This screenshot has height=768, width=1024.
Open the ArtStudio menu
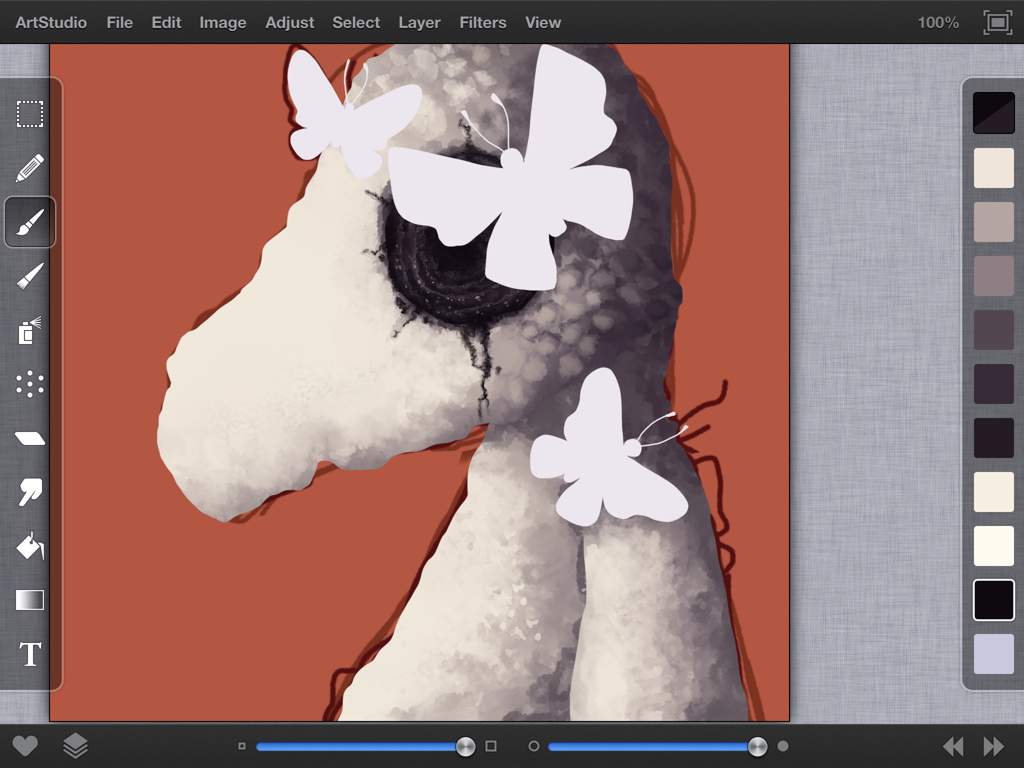click(51, 22)
